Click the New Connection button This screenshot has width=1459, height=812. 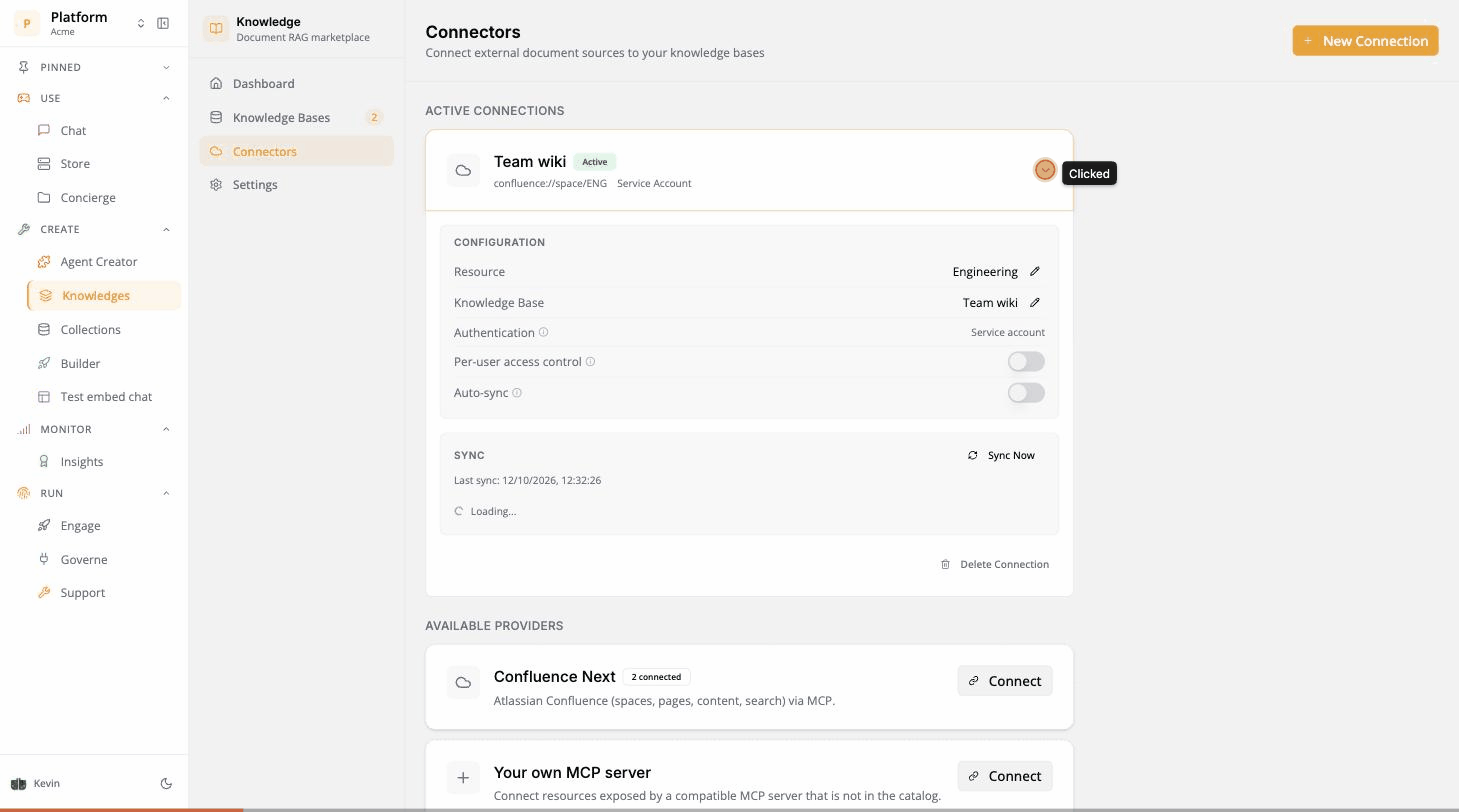(1365, 41)
